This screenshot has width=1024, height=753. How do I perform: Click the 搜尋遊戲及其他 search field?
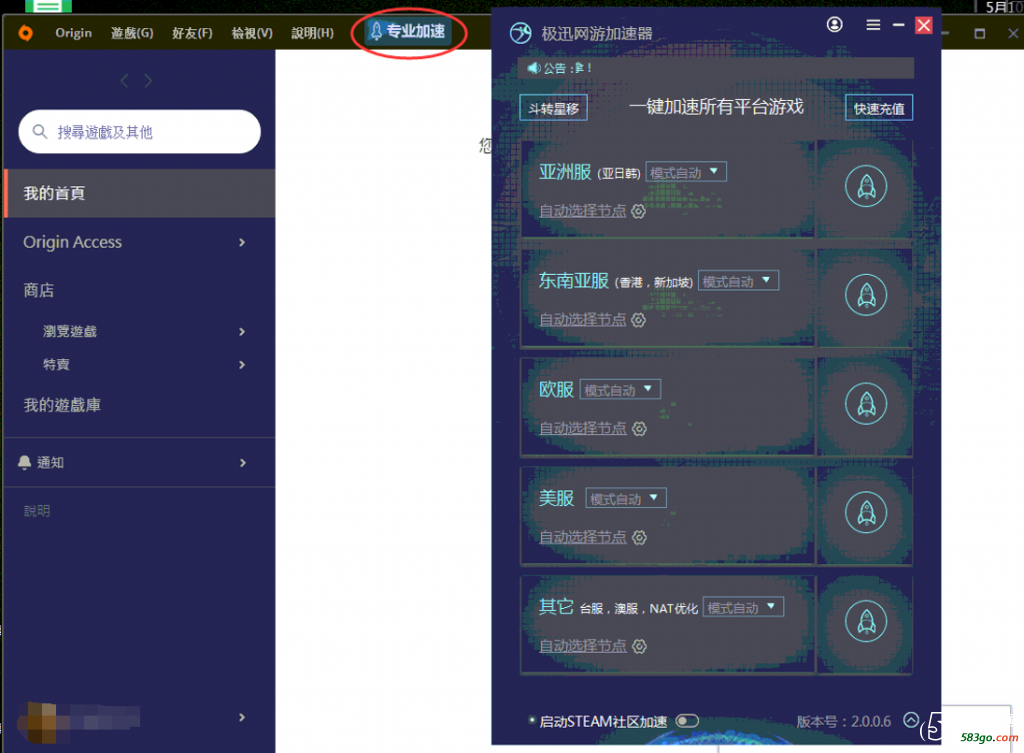point(140,132)
